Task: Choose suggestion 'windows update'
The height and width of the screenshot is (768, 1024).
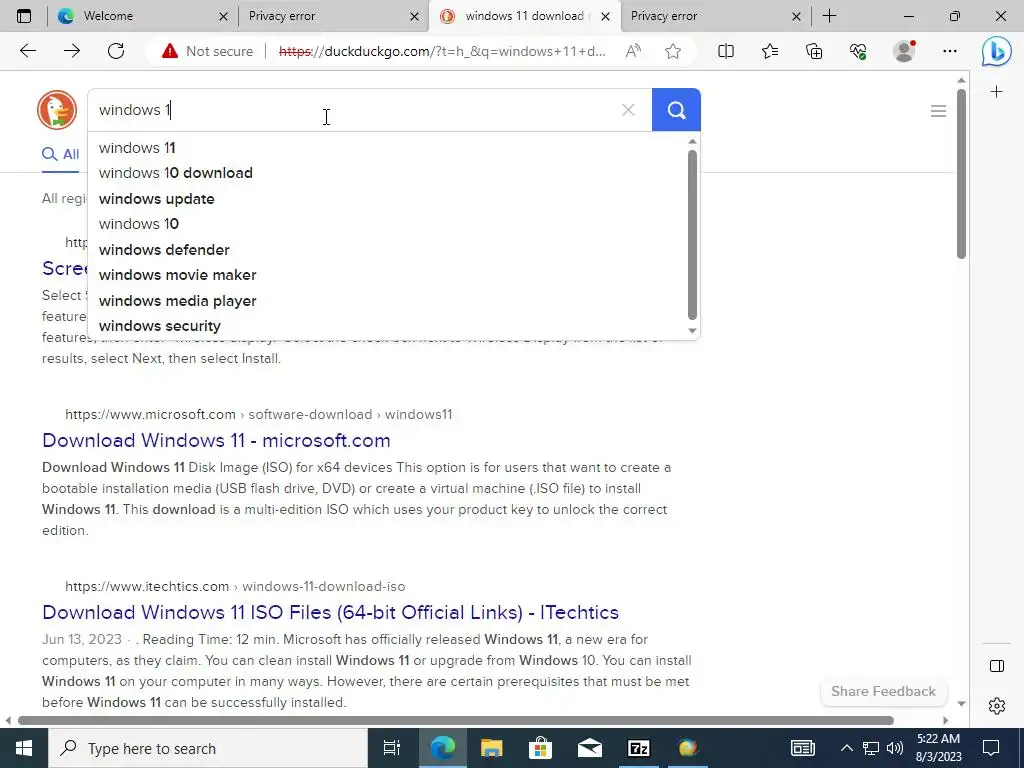Action: coord(389,199)
